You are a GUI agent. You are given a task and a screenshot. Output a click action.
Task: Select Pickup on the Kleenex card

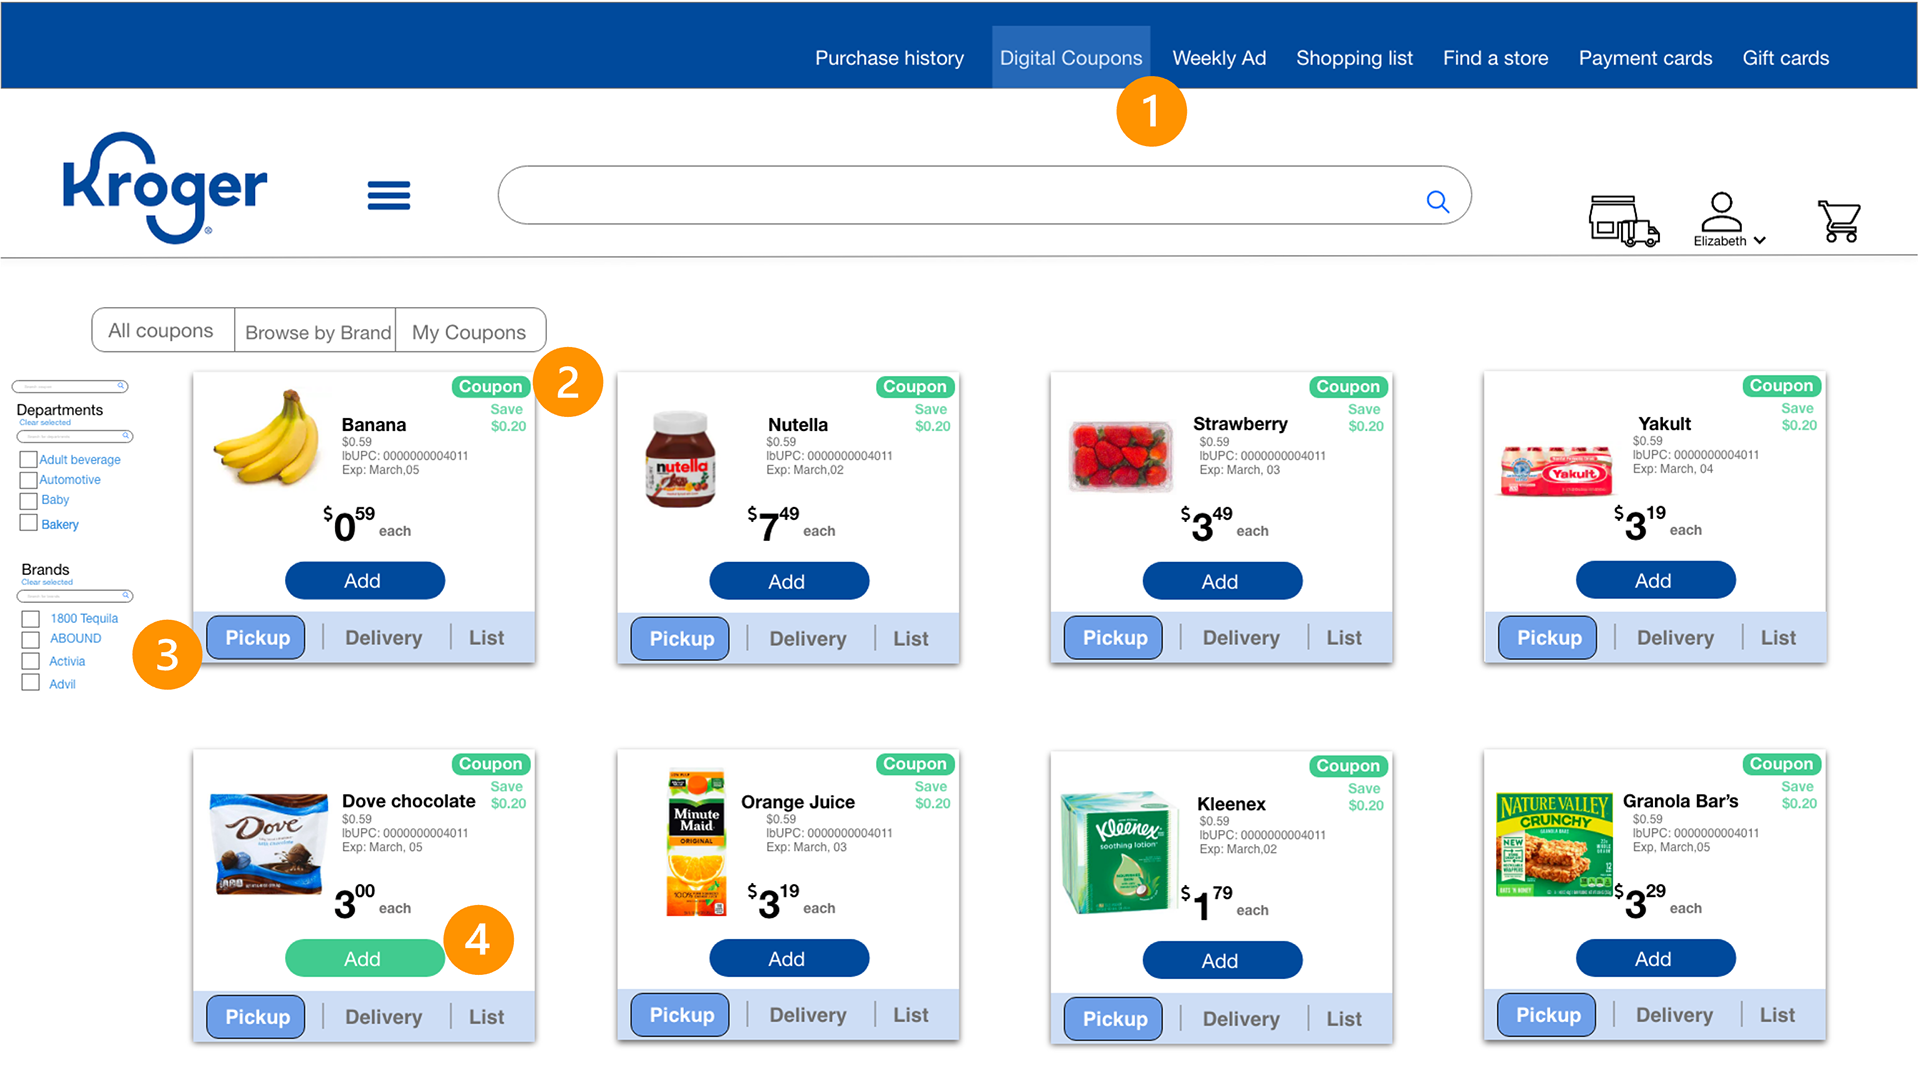[1114, 1019]
